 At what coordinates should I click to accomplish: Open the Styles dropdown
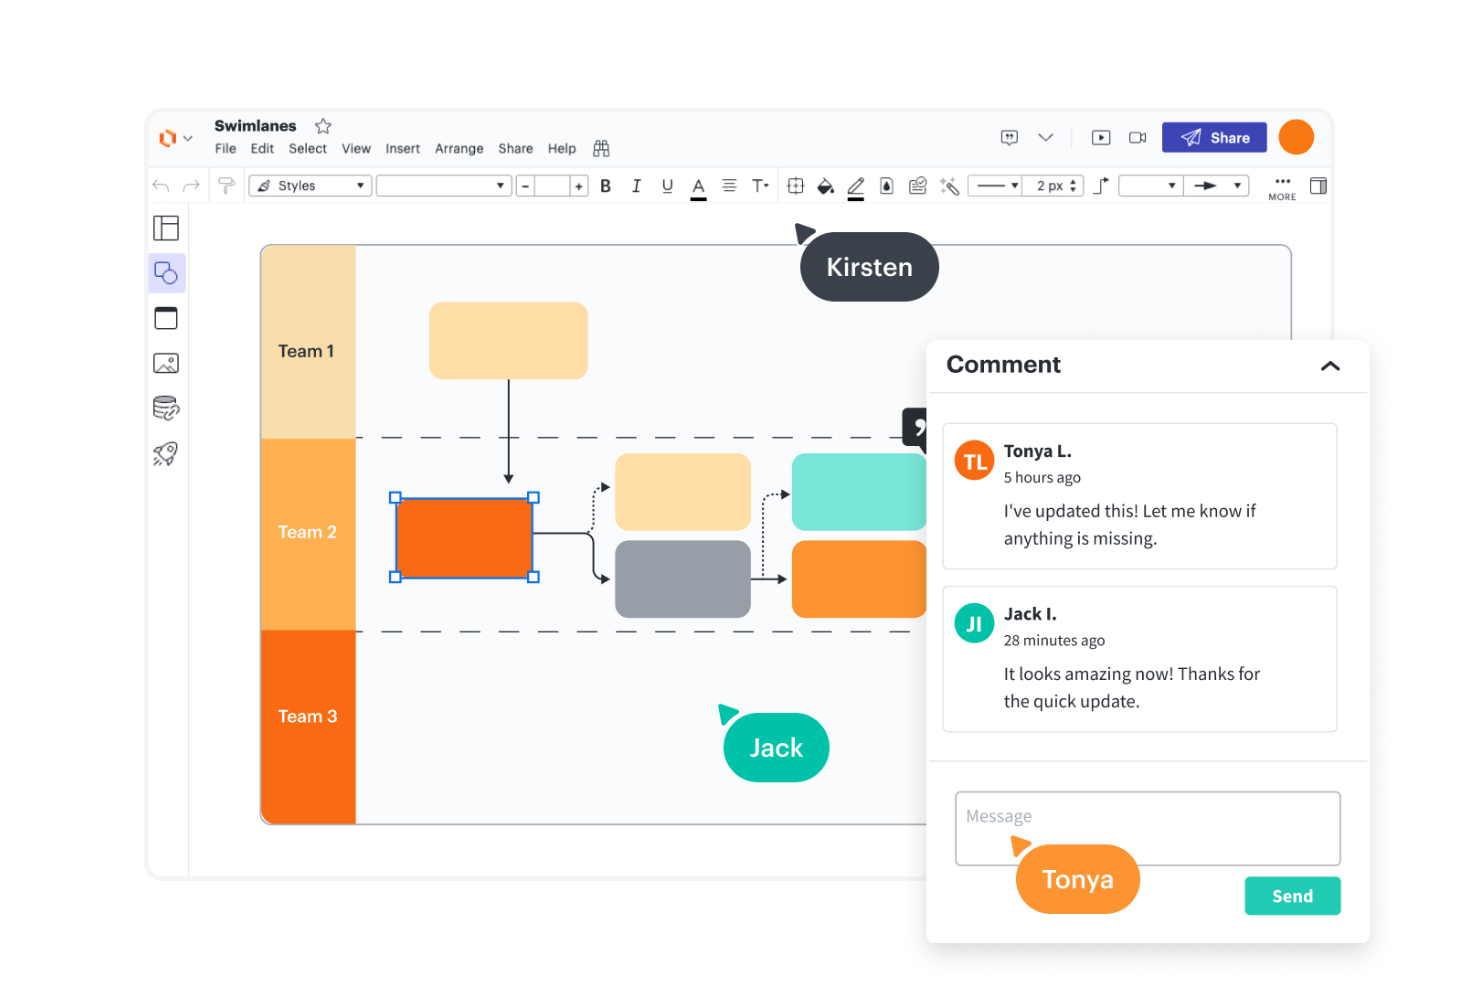(x=310, y=186)
